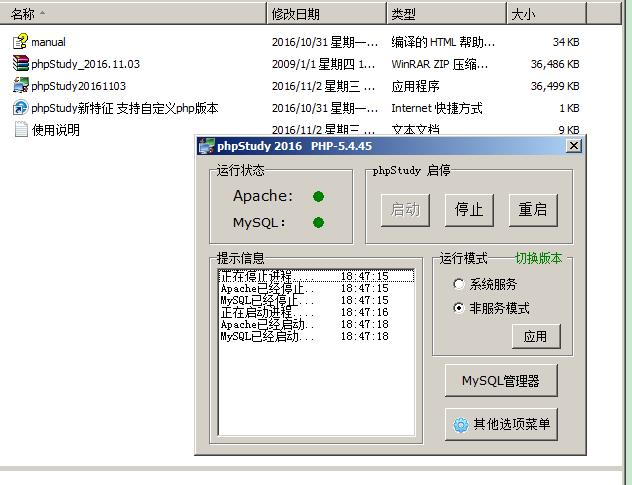Click the phpStudy_2016.11.03 WinRAR archive icon
The image size is (632, 485).
tap(20, 64)
